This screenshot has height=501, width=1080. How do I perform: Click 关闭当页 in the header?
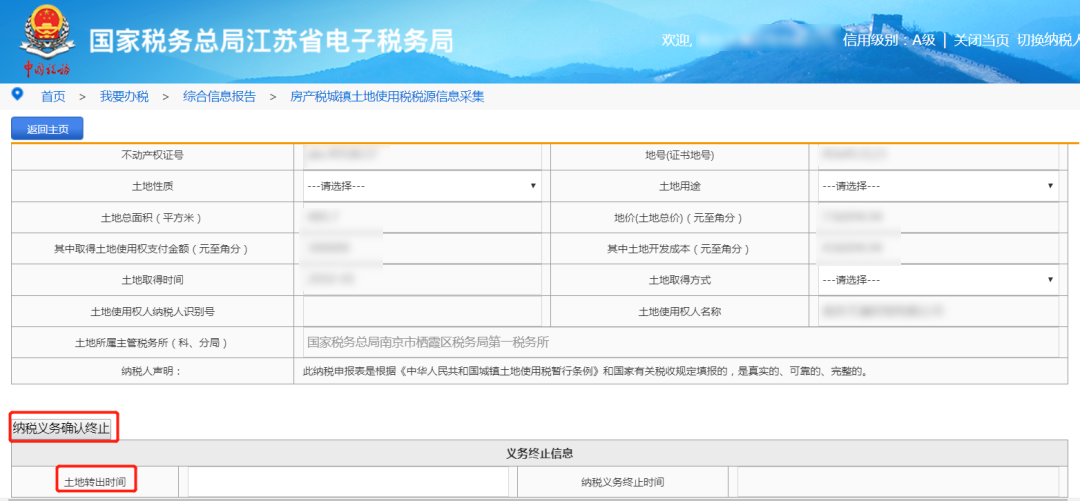(980, 40)
